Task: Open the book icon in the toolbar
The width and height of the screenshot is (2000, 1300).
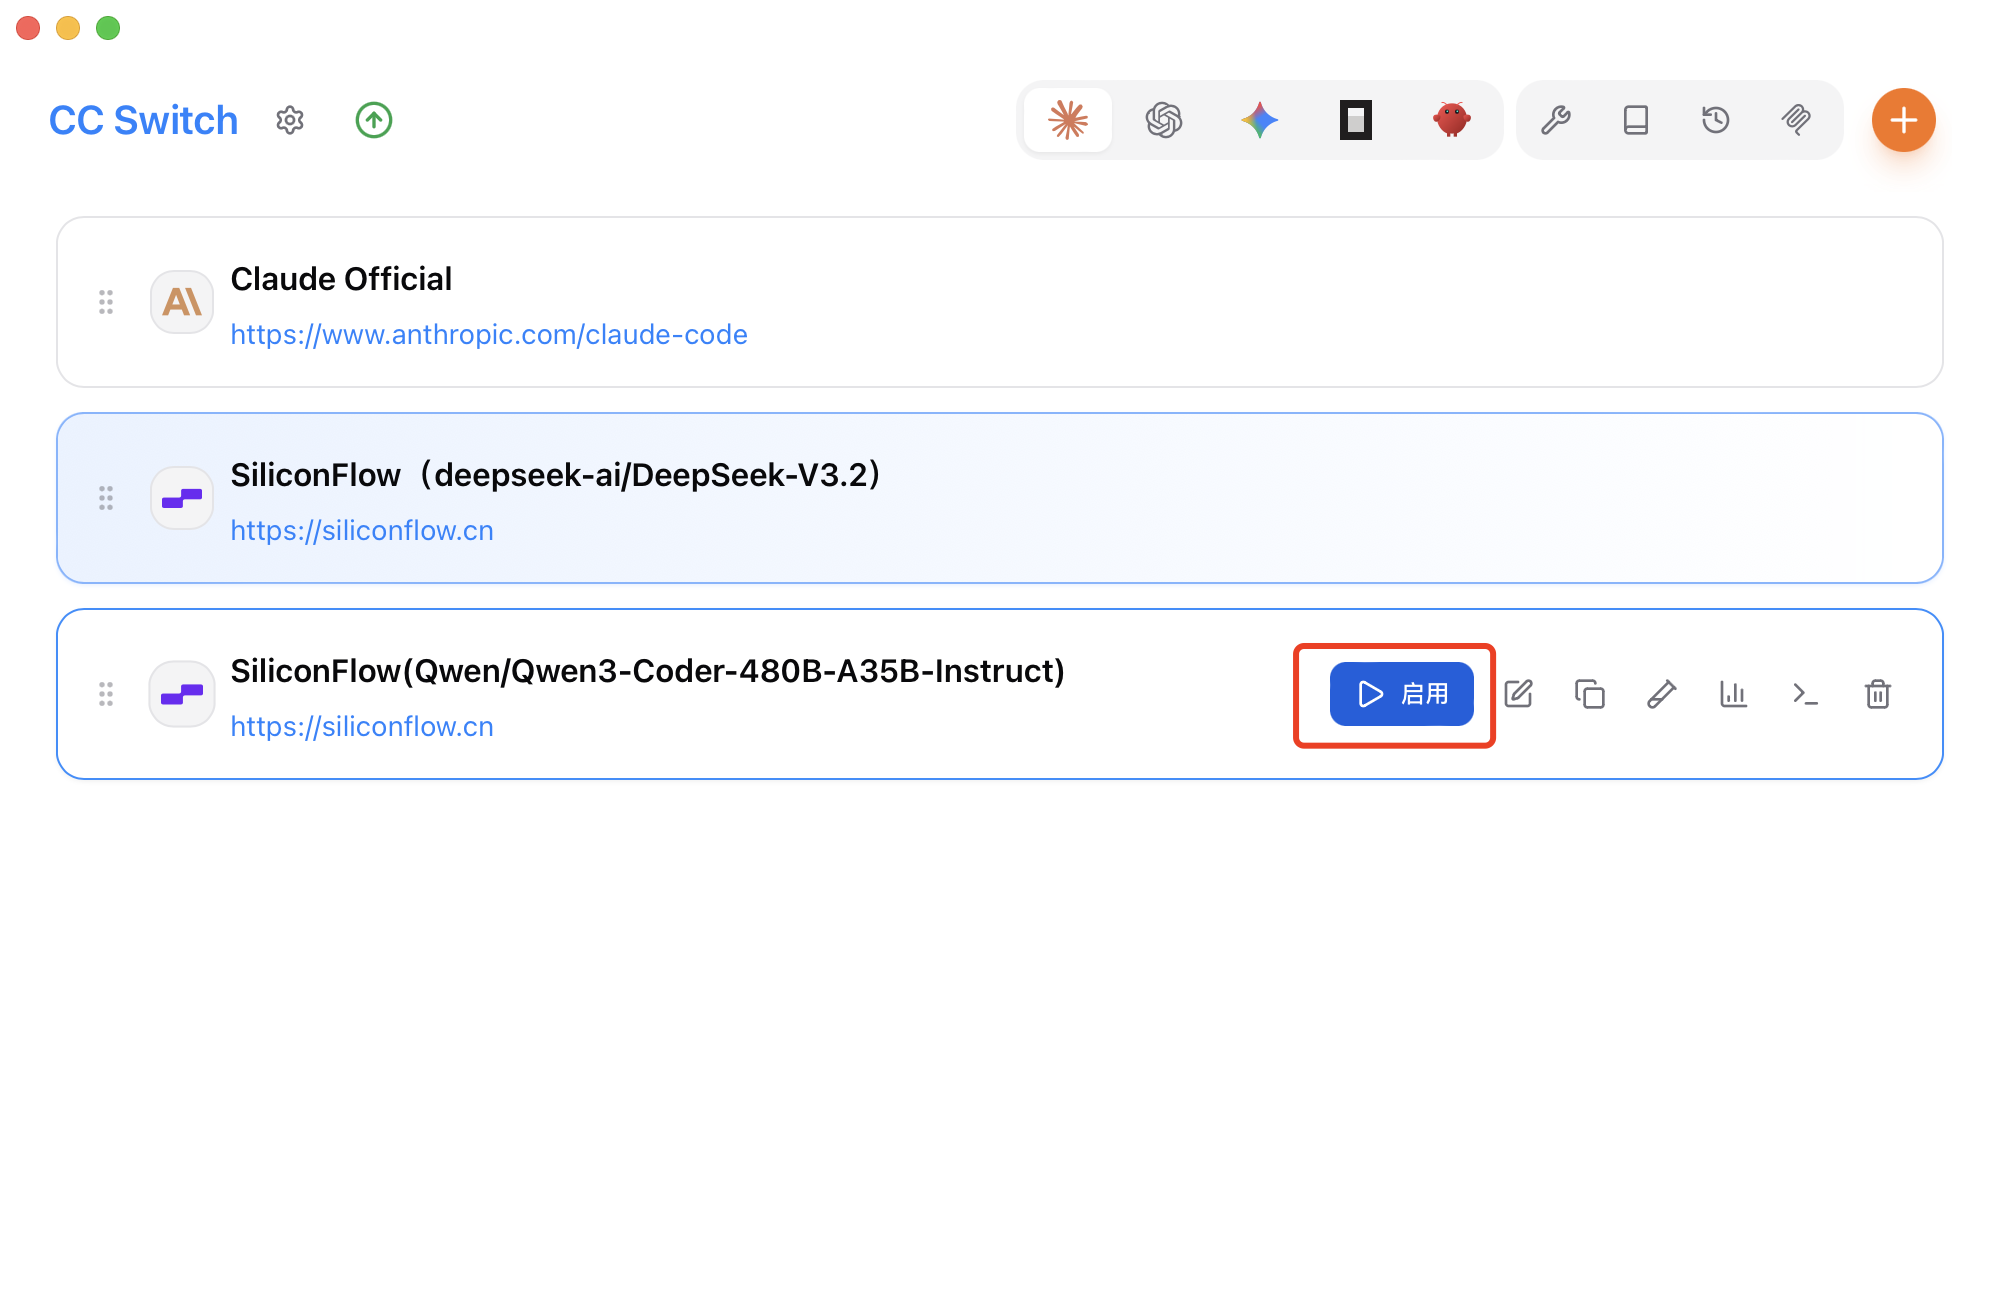Action: 1636,120
